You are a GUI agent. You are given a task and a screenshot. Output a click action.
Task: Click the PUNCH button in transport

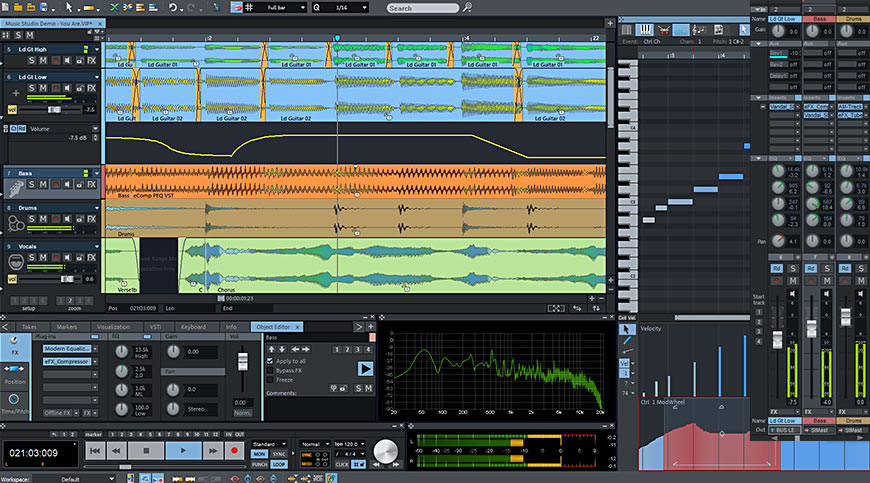(259, 464)
